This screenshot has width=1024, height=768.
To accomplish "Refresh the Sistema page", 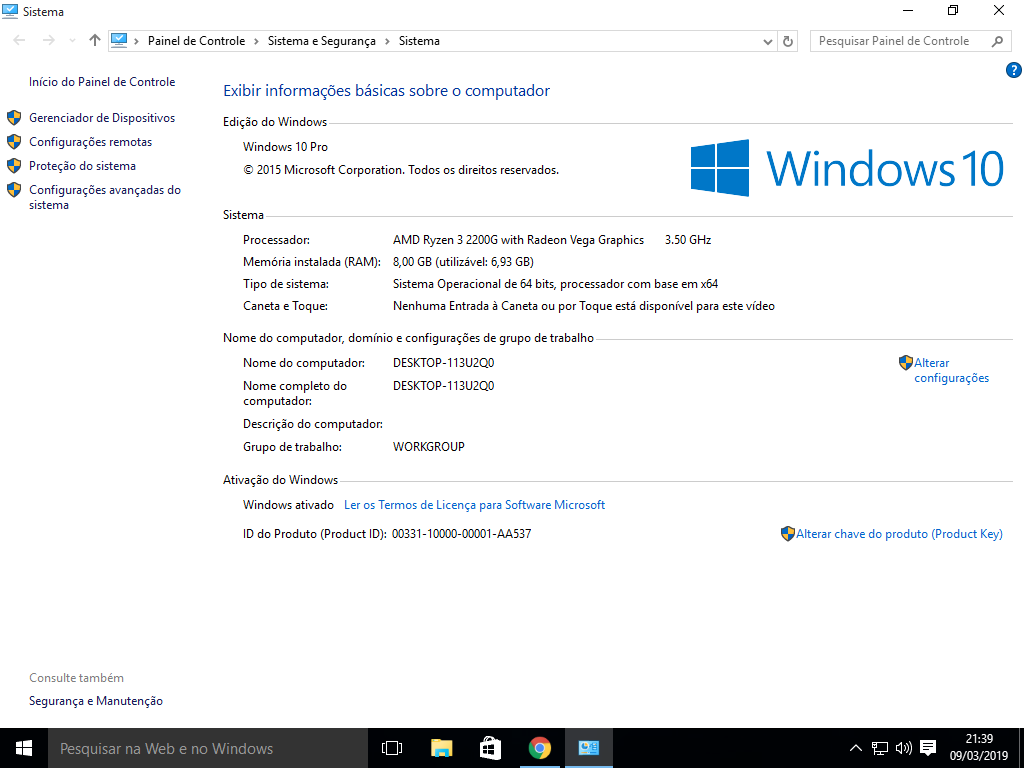I will click(x=788, y=41).
